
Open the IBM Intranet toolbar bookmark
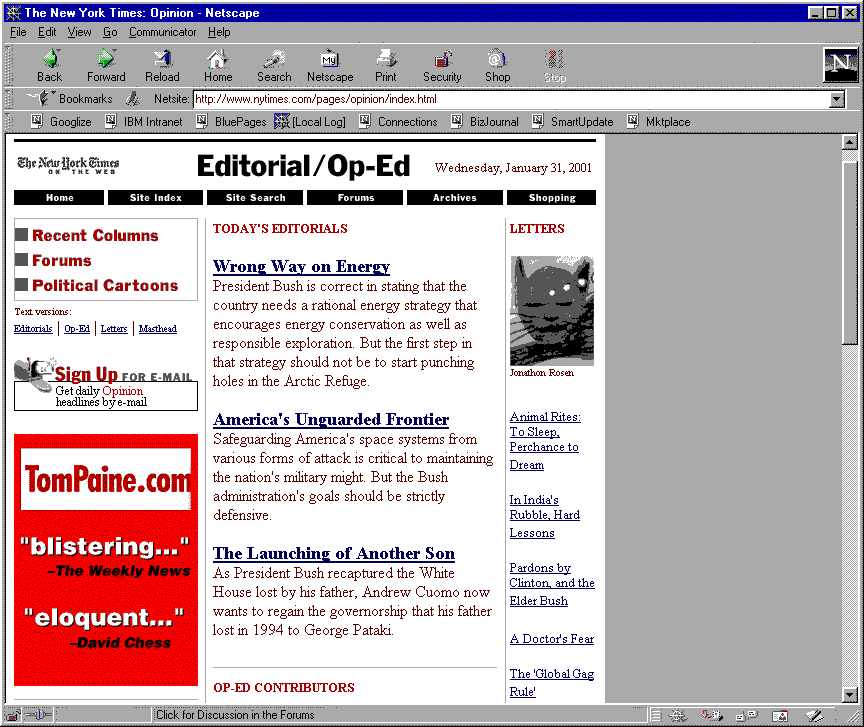click(x=143, y=121)
